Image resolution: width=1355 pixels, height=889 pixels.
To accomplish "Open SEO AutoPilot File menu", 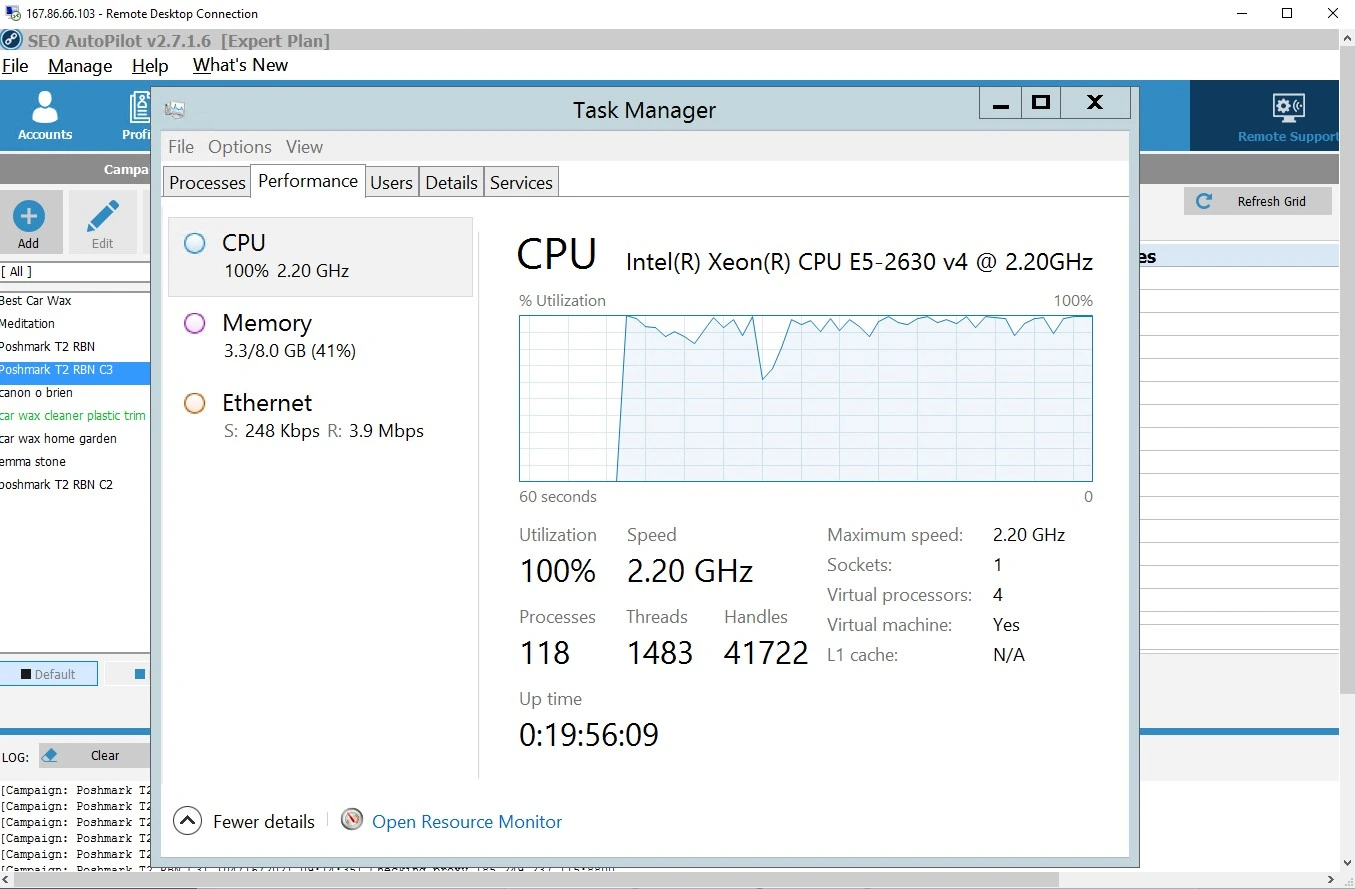I will (15, 66).
